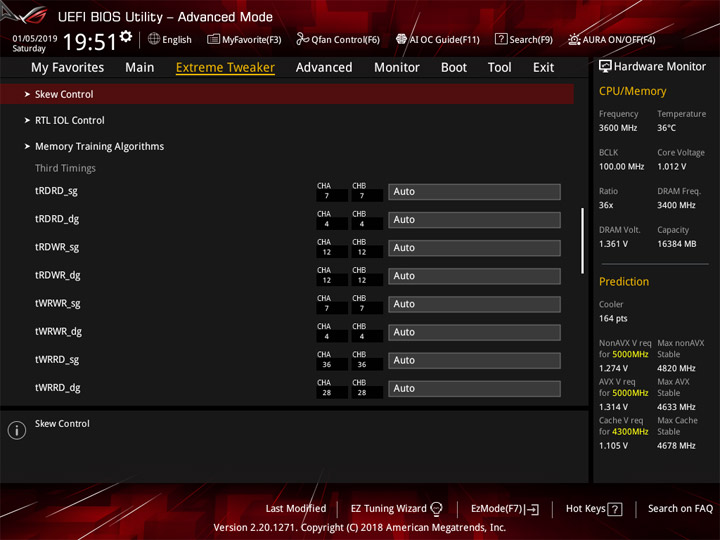Click the Last Modified button
Image resolution: width=720 pixels, height=540 pixels.
pos(296,509)
